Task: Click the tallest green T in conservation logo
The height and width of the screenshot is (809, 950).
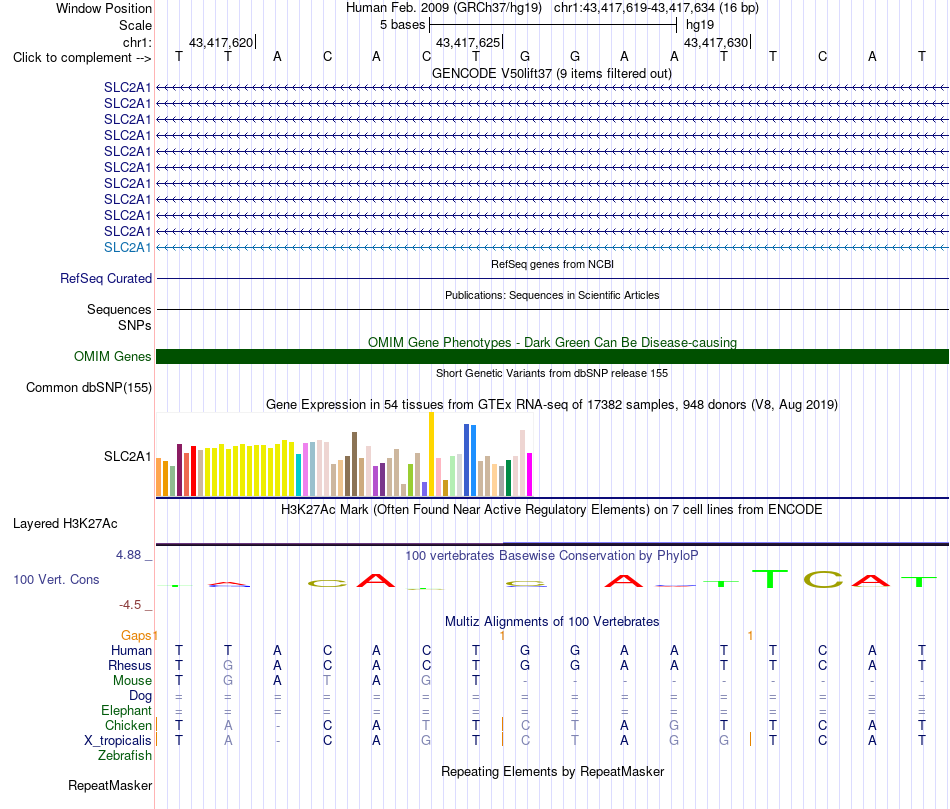Action: (769, 579)
